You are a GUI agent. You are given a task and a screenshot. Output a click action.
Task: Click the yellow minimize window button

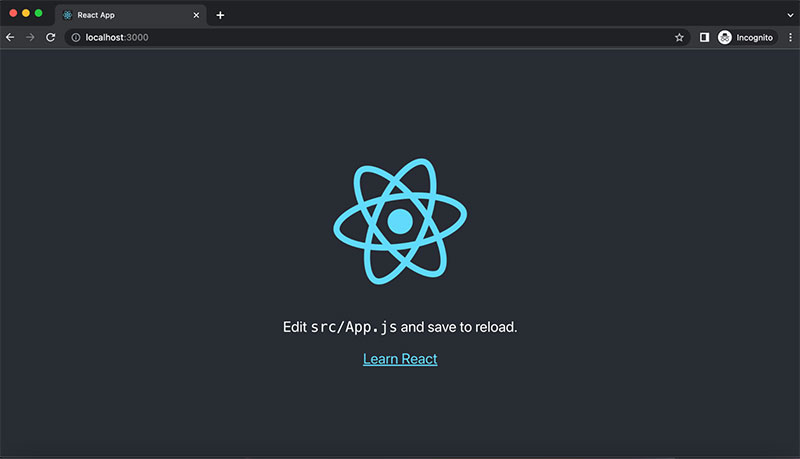tap(26, 13)
